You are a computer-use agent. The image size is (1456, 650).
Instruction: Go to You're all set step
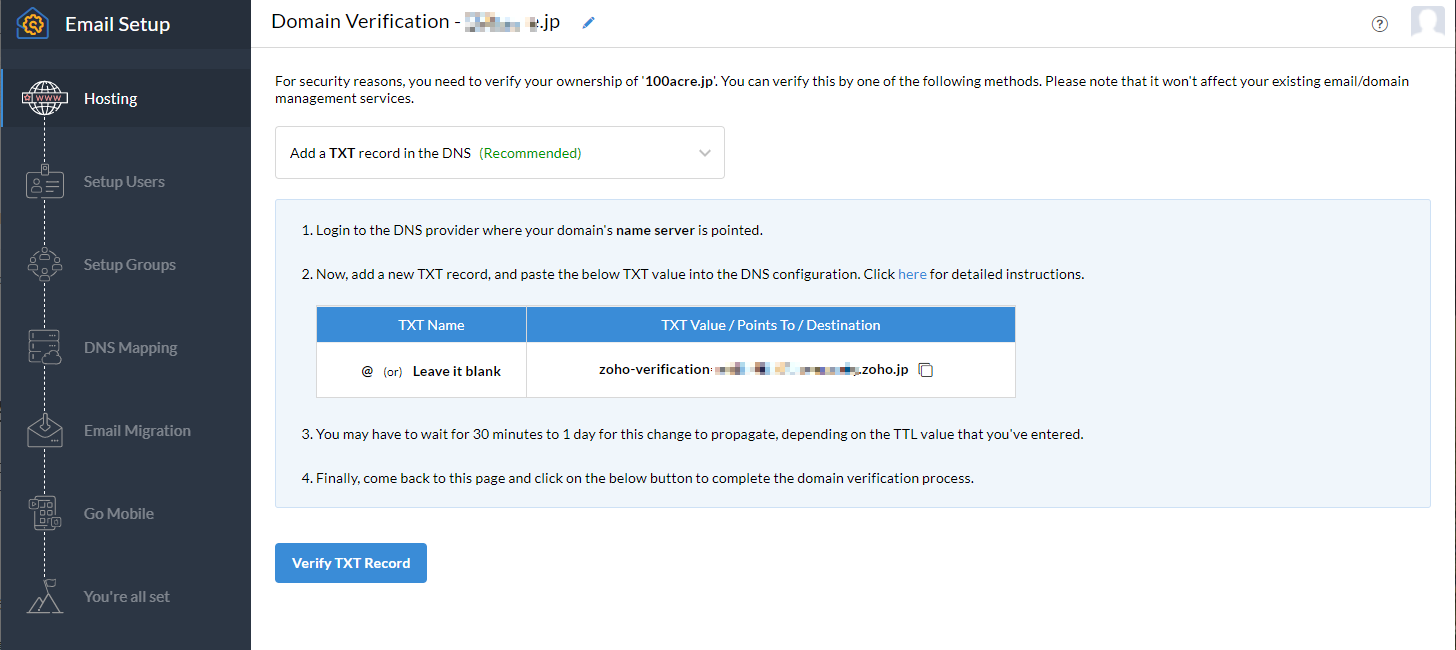click(x=126, y=596)
